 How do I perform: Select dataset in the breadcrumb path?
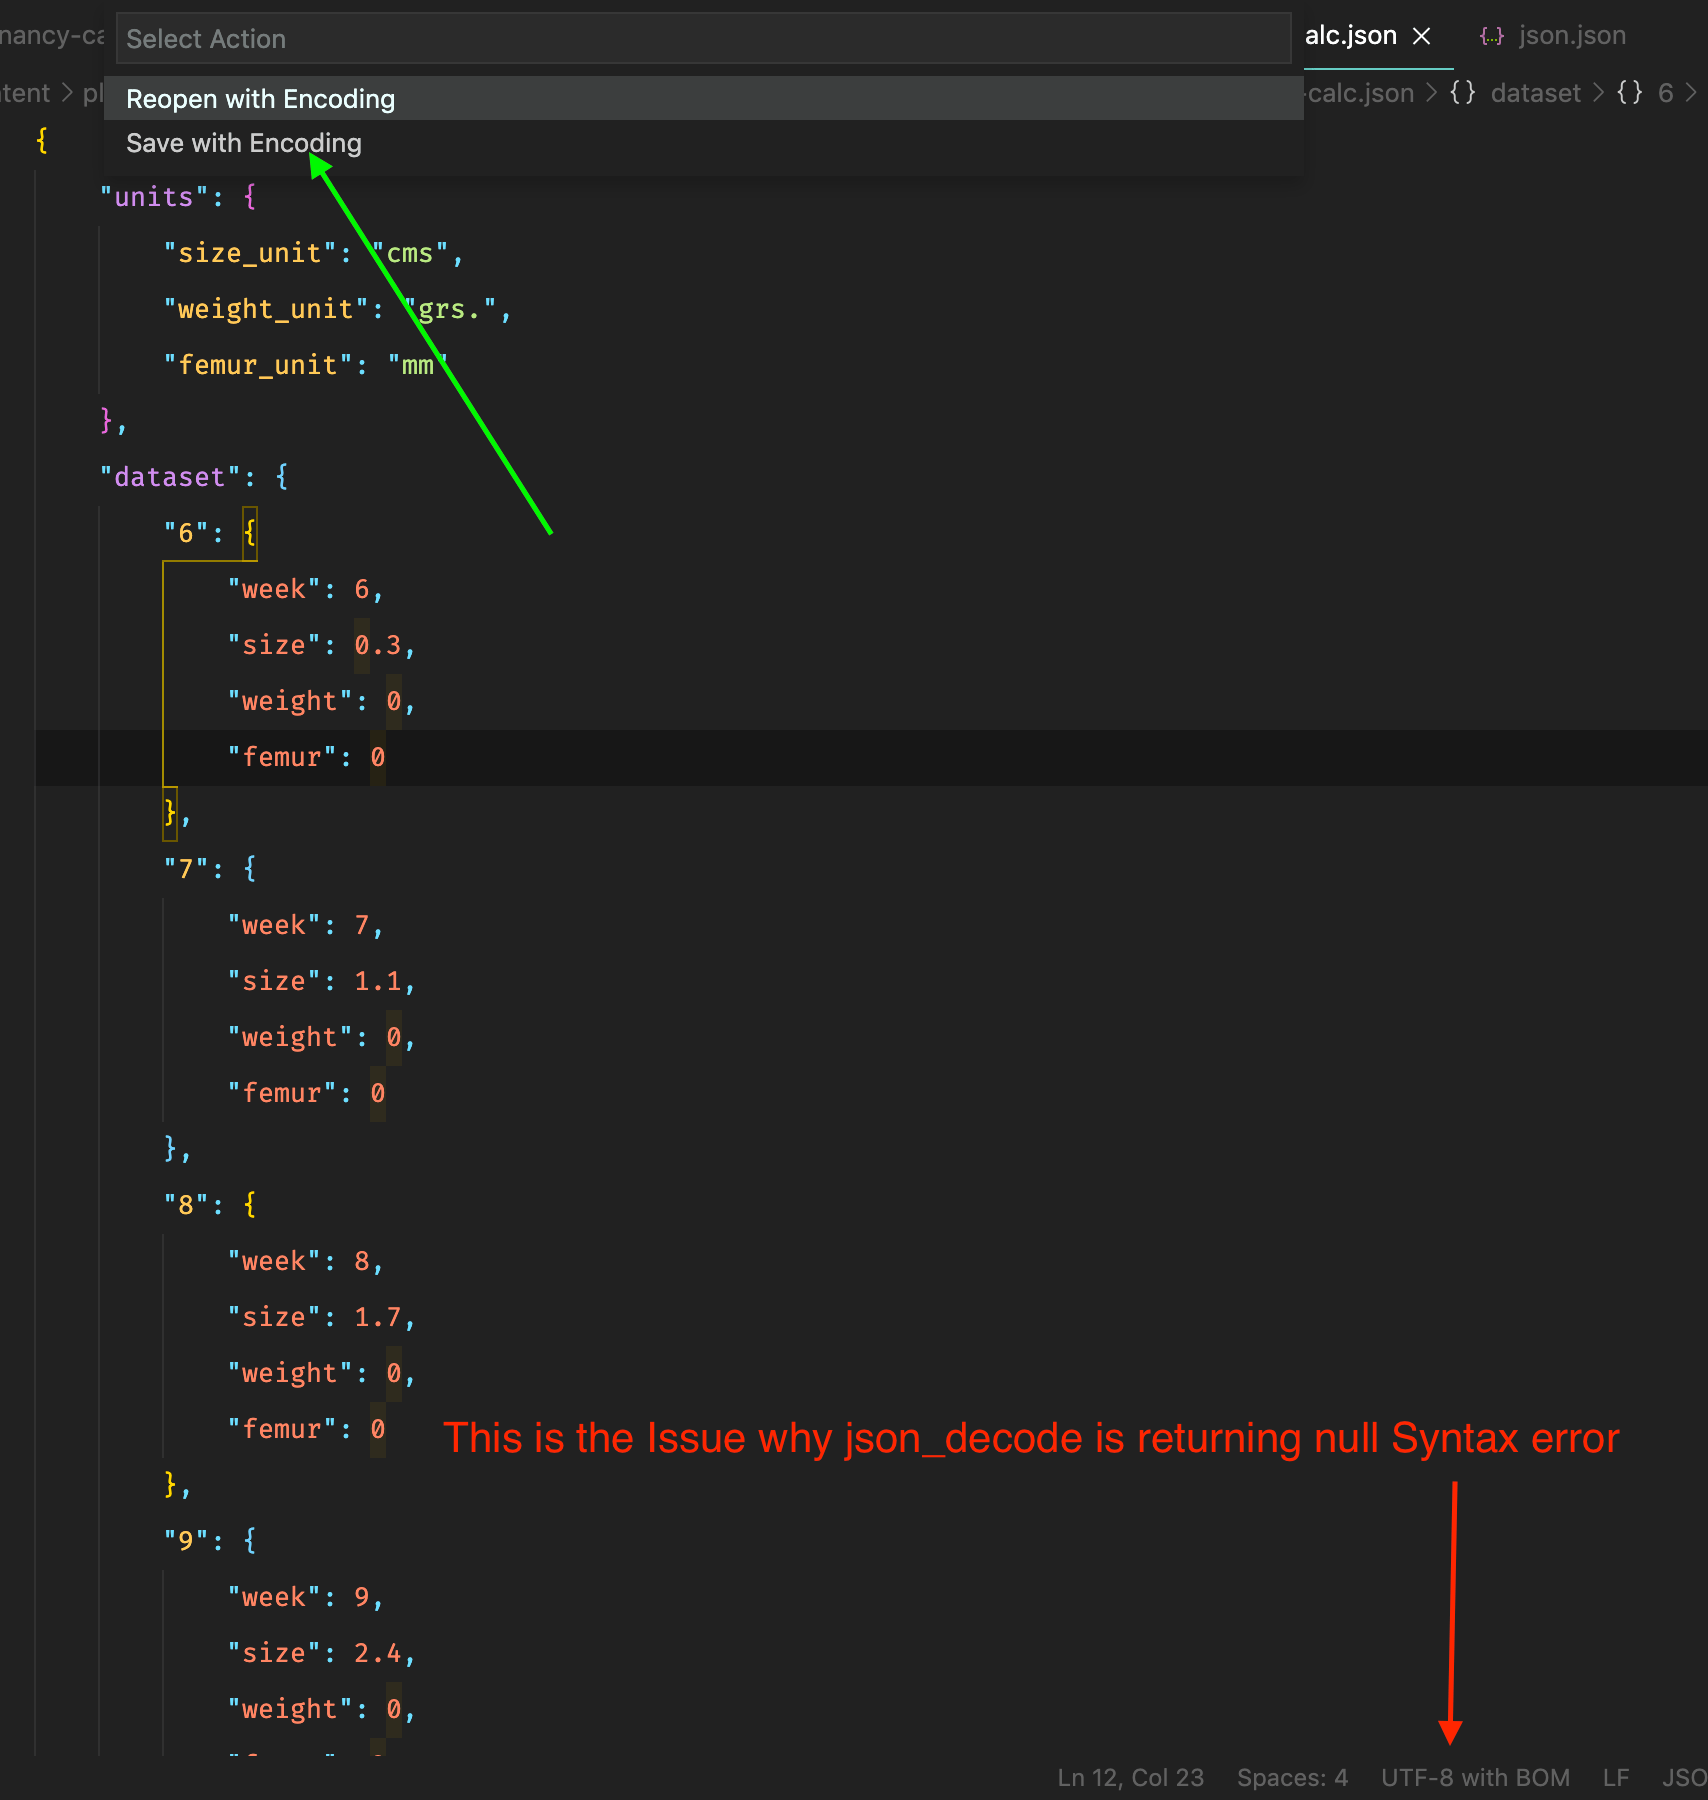[x=1535, y=93]
